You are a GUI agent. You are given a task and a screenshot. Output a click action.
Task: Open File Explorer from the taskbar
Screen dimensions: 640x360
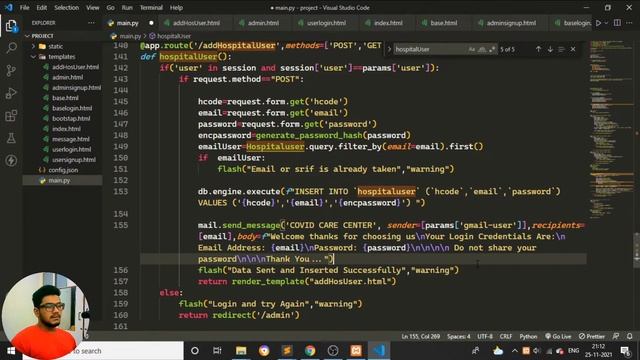241,351
